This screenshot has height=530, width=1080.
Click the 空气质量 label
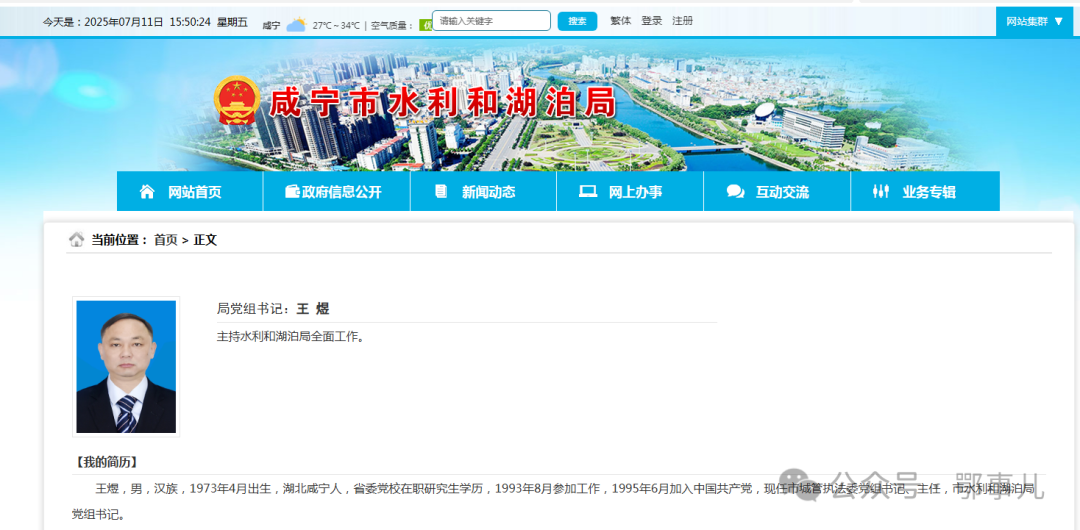coord(392,26)
